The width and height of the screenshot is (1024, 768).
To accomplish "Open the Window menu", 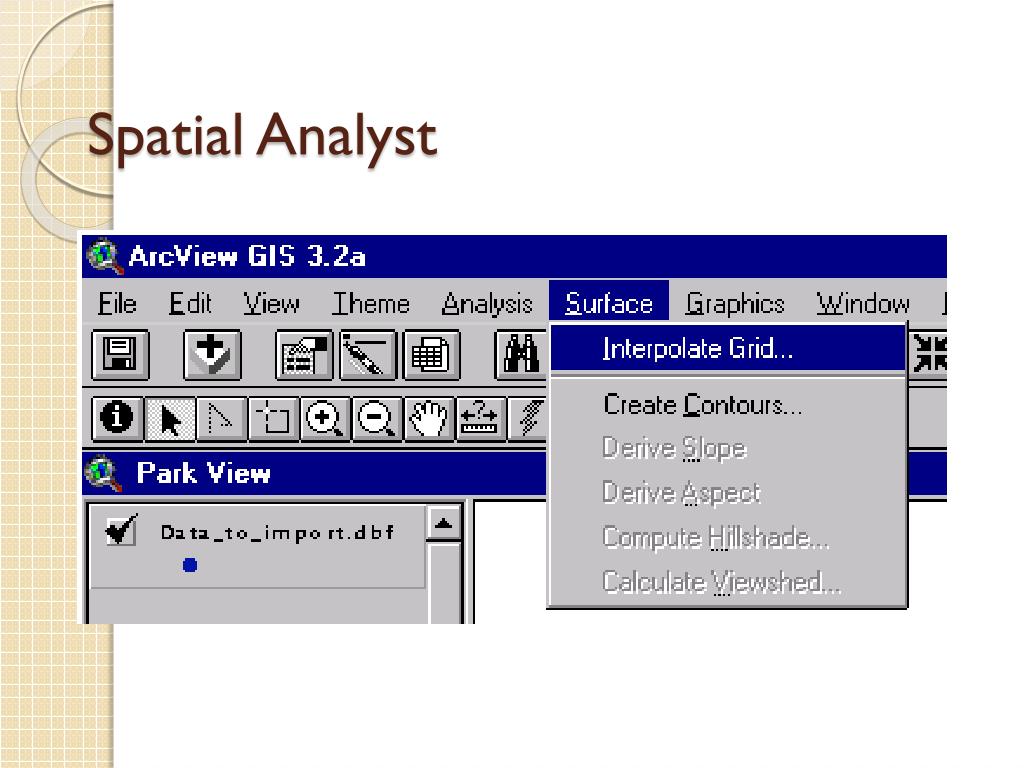I will [863, 304].
